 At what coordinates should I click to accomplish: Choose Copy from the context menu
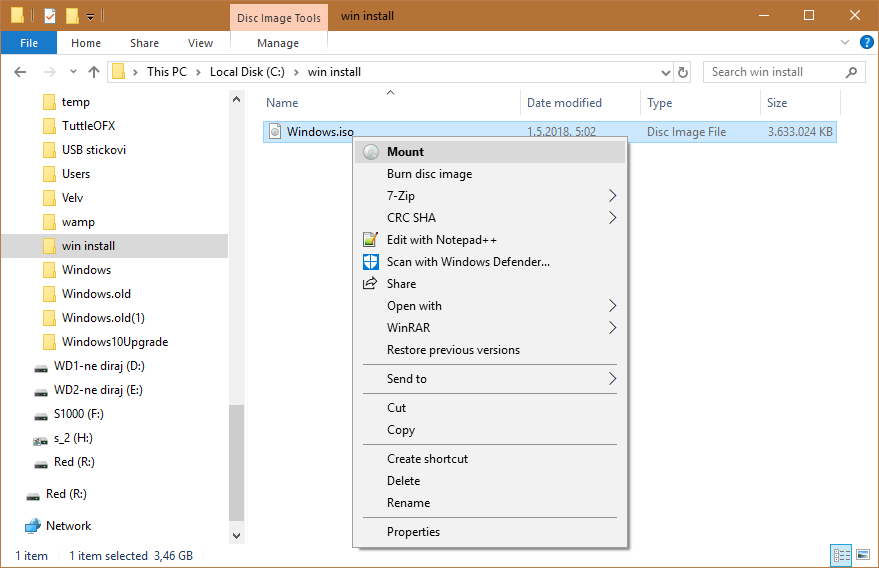(490, 430)
